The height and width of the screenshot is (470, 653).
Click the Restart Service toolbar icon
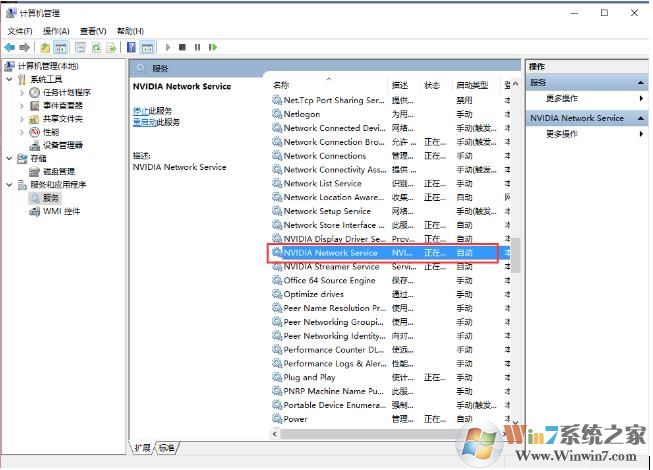coord(212,47)
